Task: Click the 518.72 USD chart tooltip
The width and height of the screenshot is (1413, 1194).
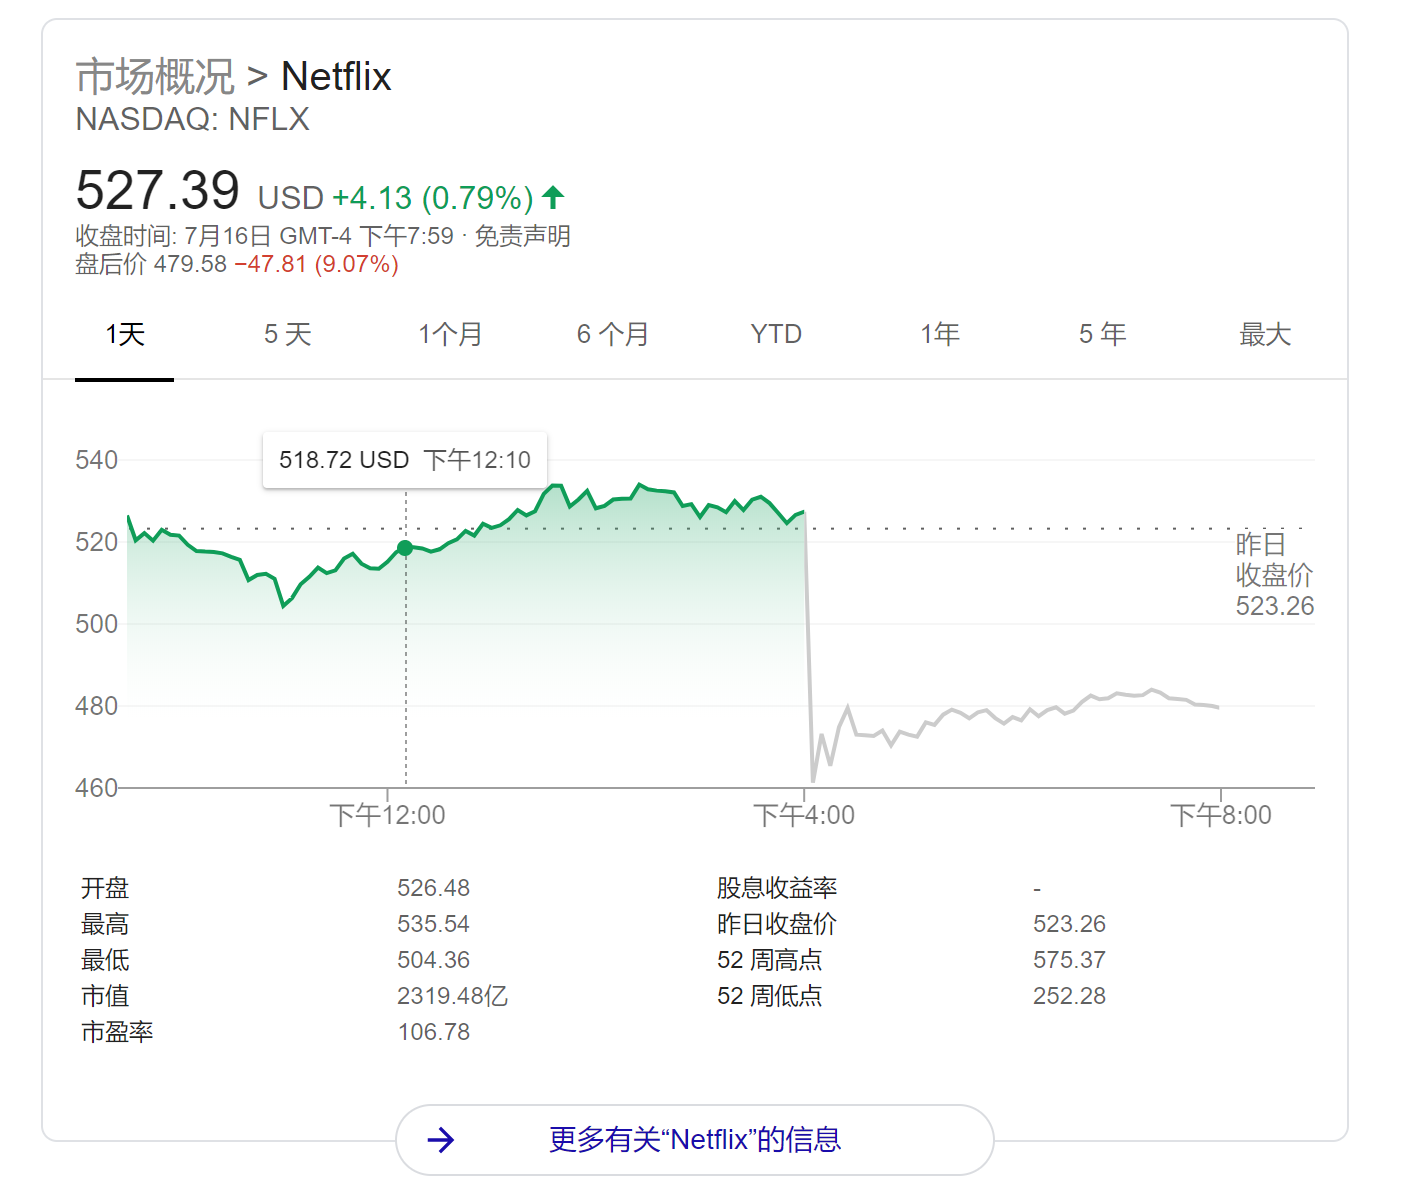Action: [x=405, y=460]
